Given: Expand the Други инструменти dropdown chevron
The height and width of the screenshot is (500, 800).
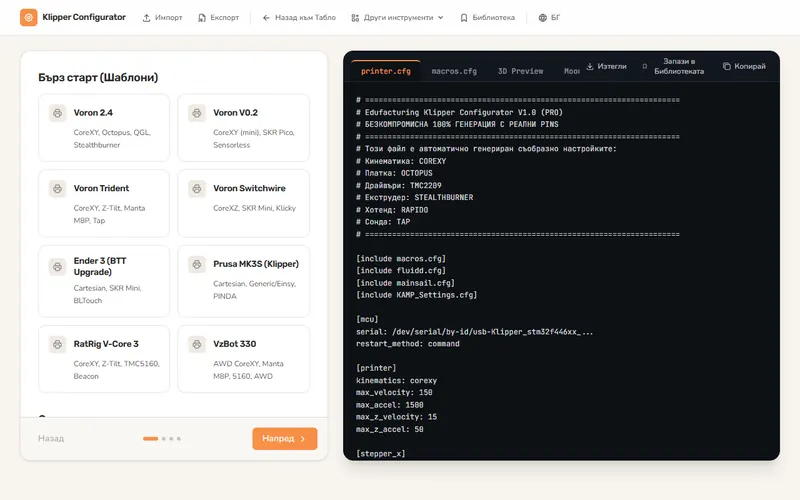Looking at the screenshot, I should pos(441,18).
